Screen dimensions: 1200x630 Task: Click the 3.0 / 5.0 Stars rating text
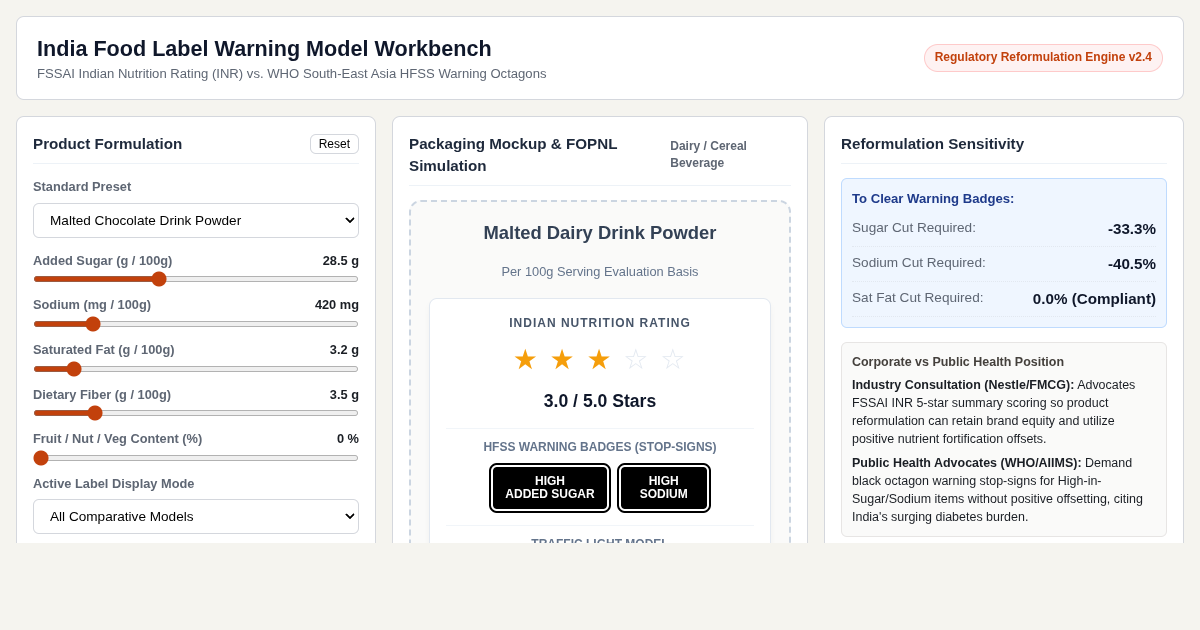(x=600, y=401)
